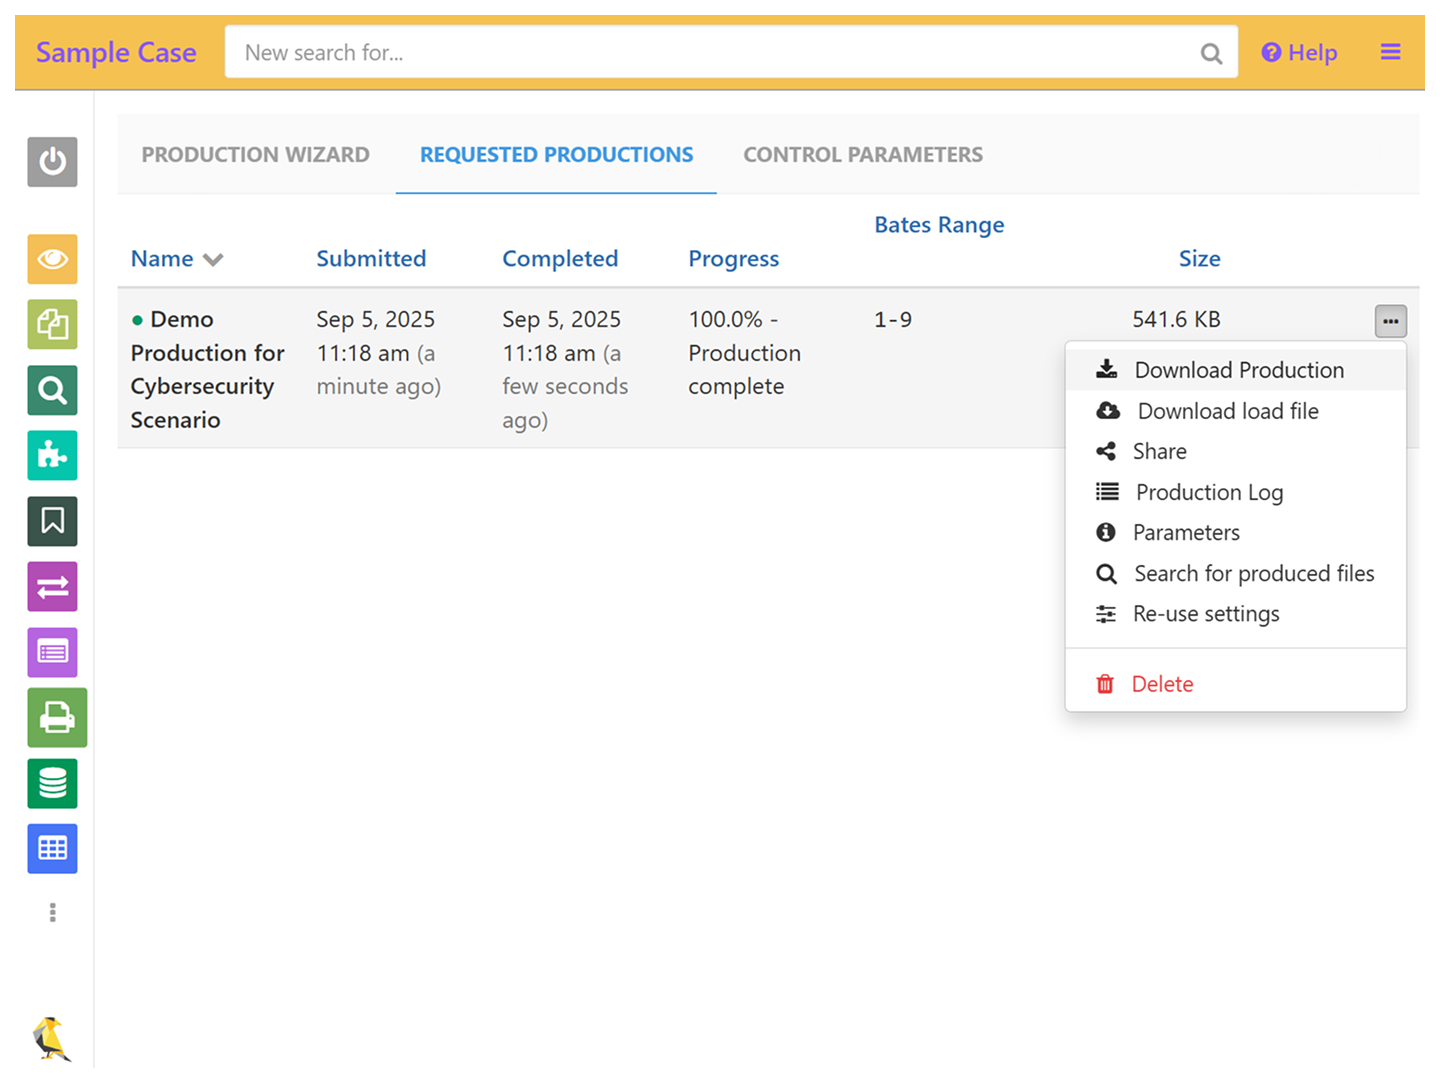Click the Help link in header
This screenshot has height=1088, width=1440.
(1299, 53)
